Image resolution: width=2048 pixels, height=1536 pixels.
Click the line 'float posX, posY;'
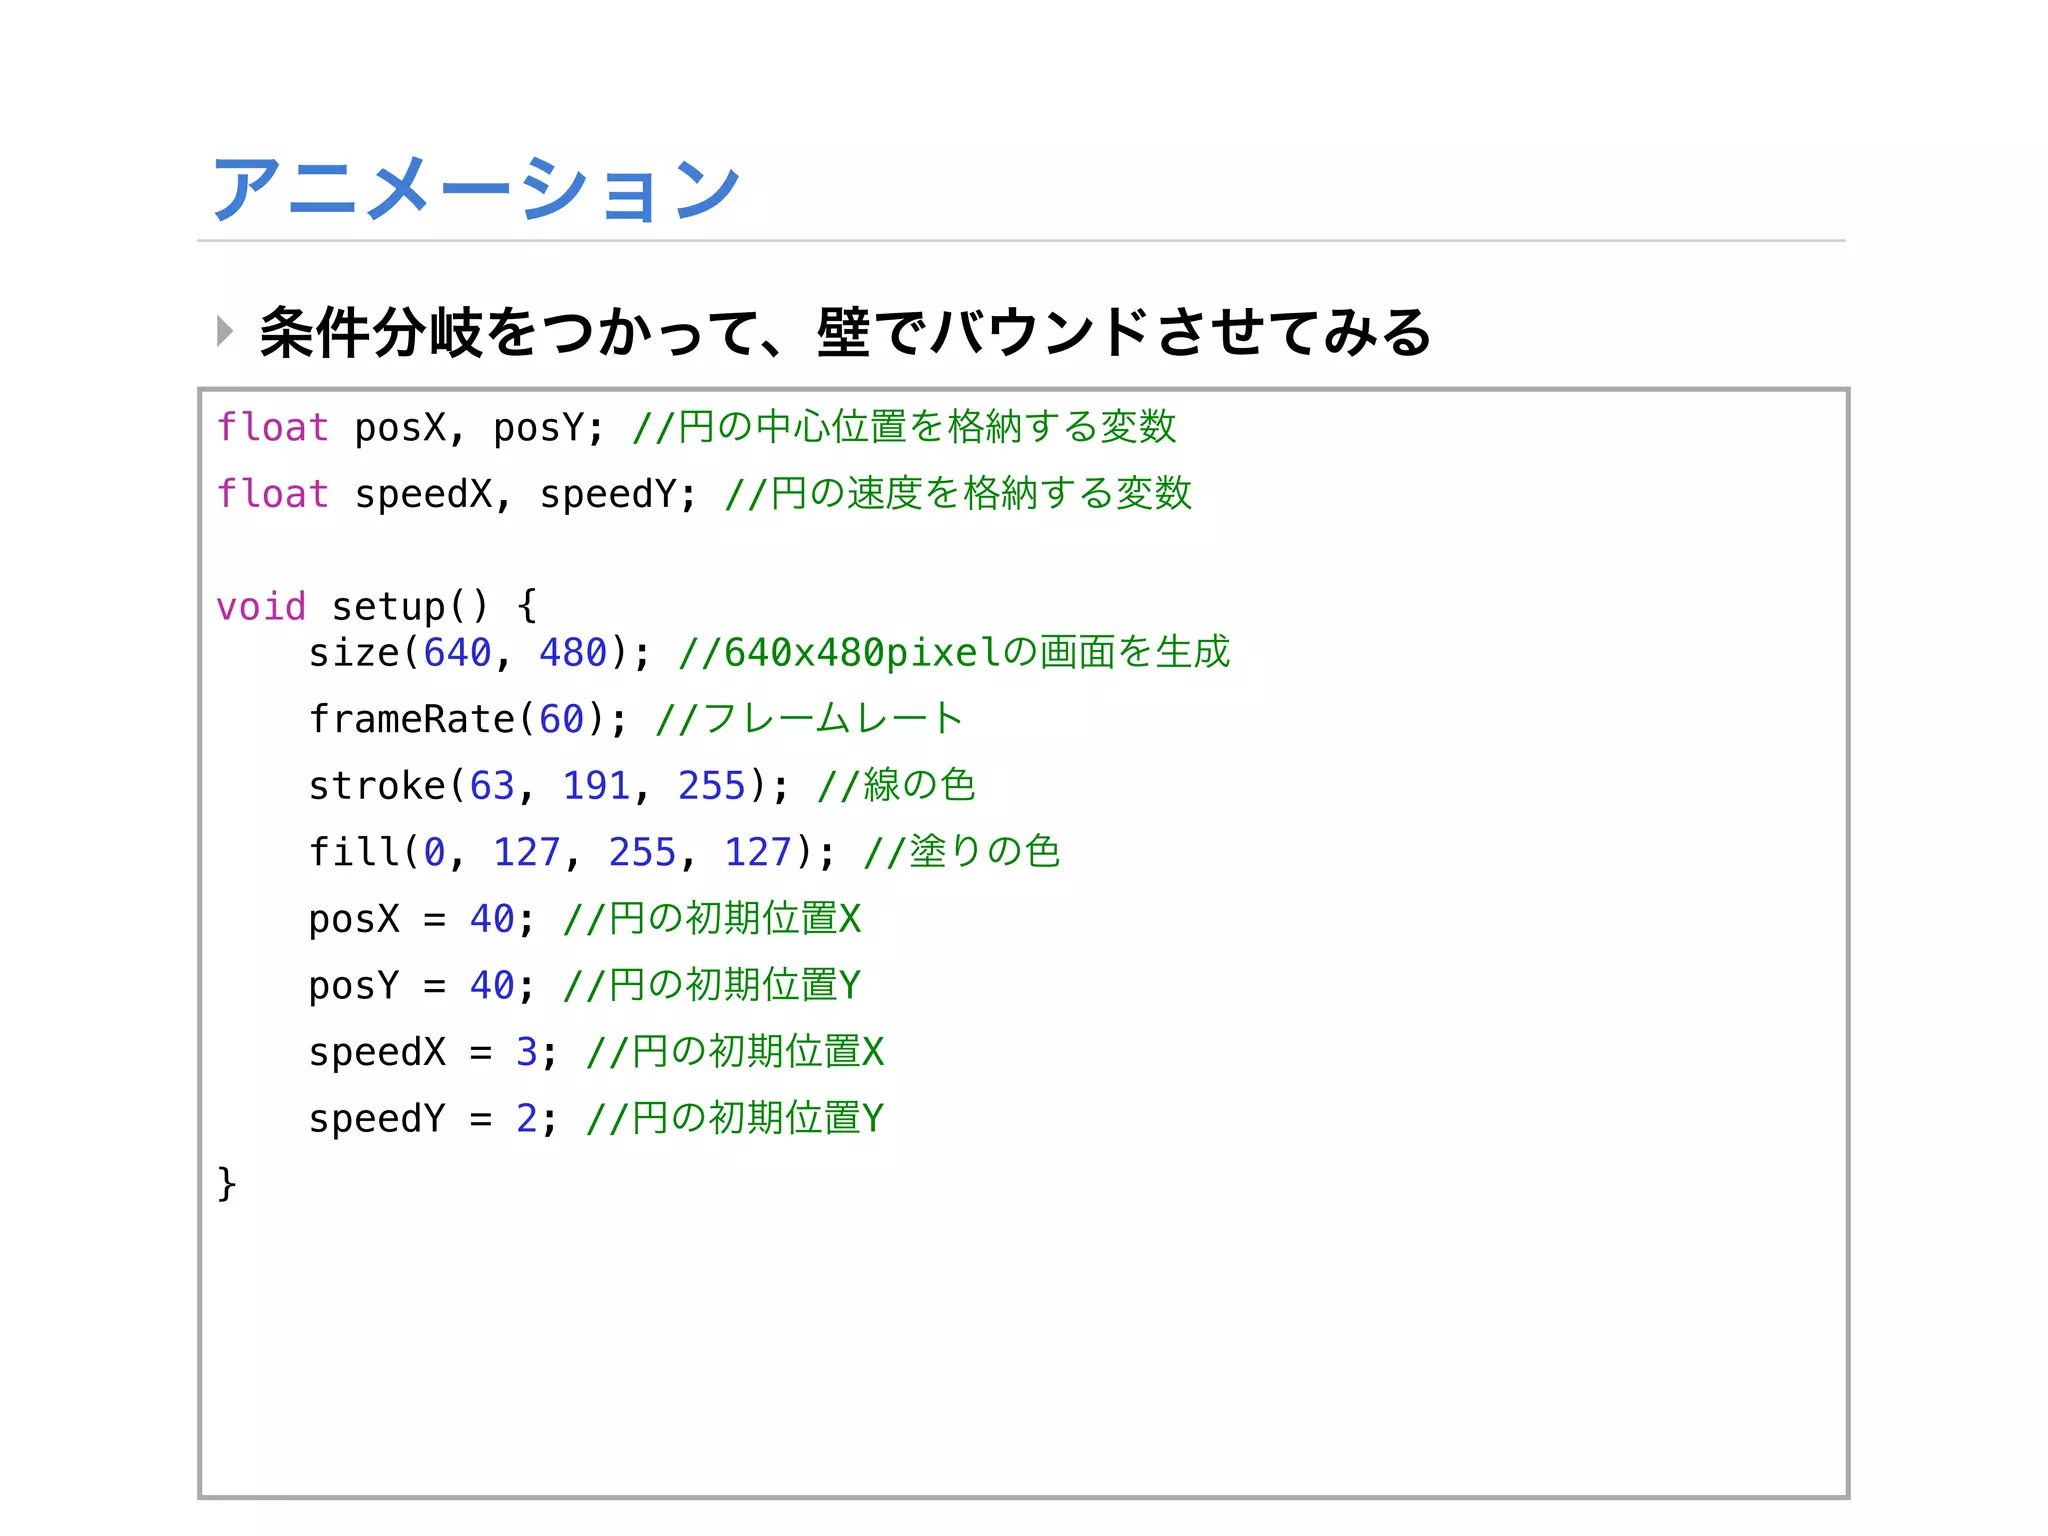[x=411, y=428]
